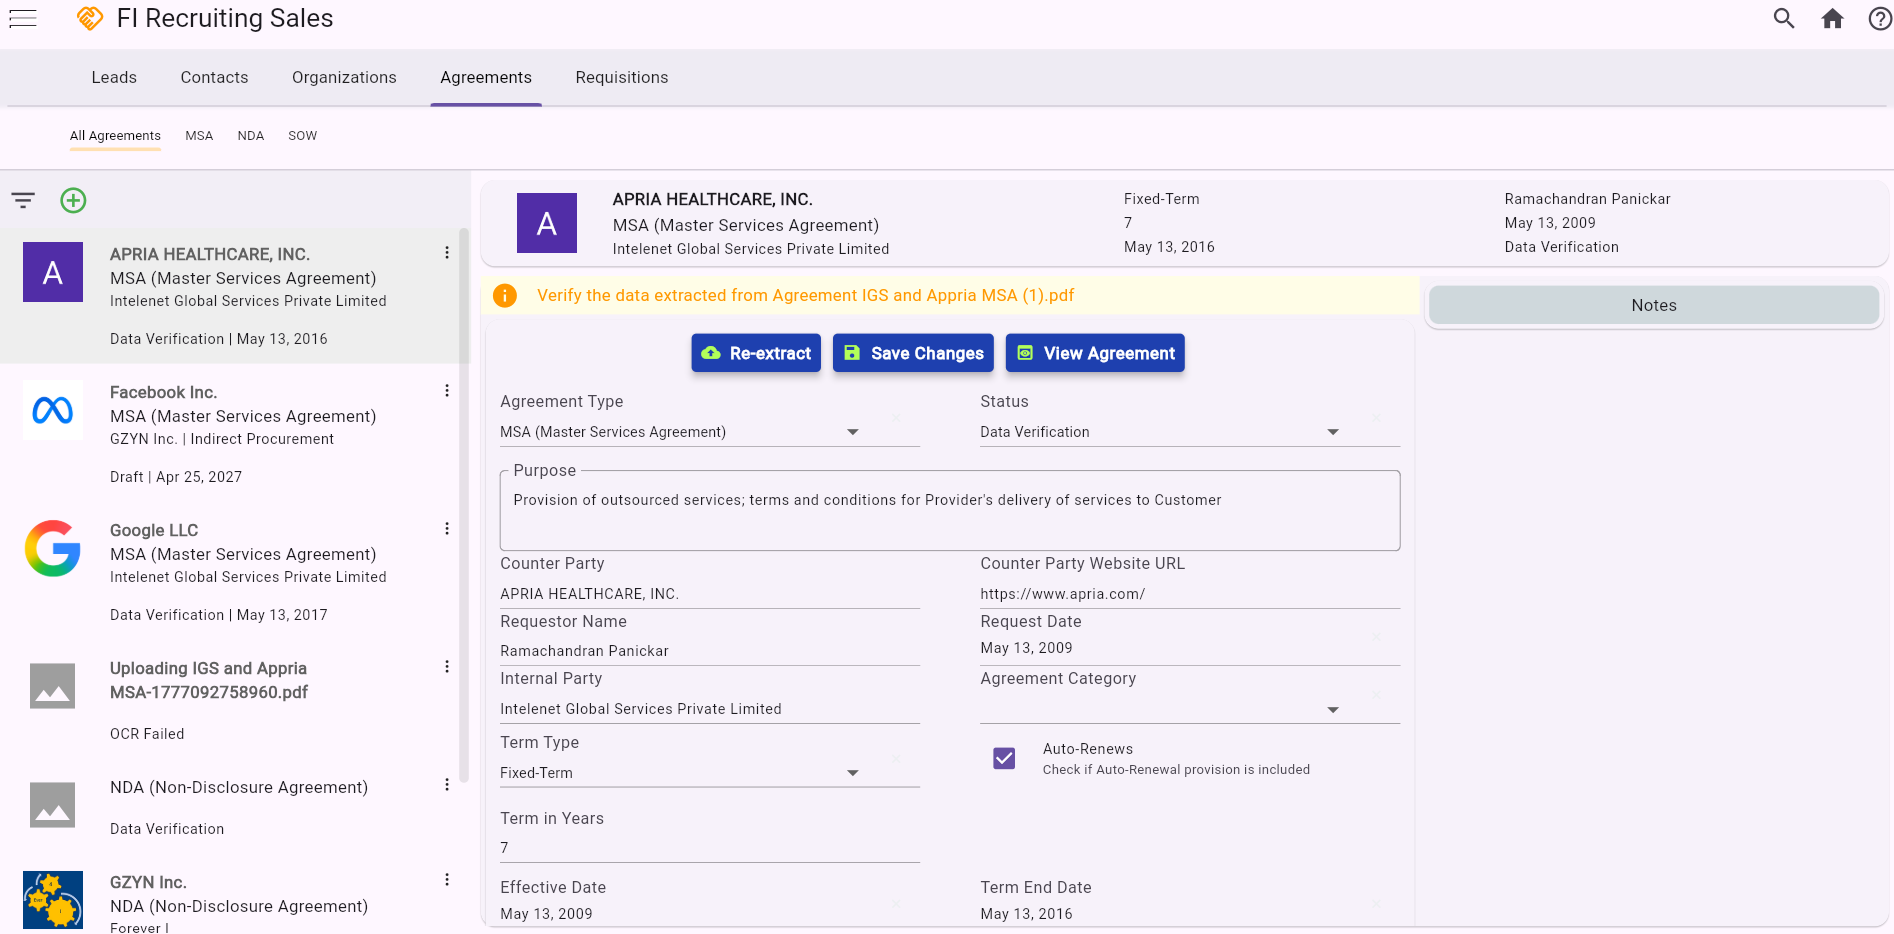Click the Re-extract button
This screenshot has height=934, width=1894.
756,353
